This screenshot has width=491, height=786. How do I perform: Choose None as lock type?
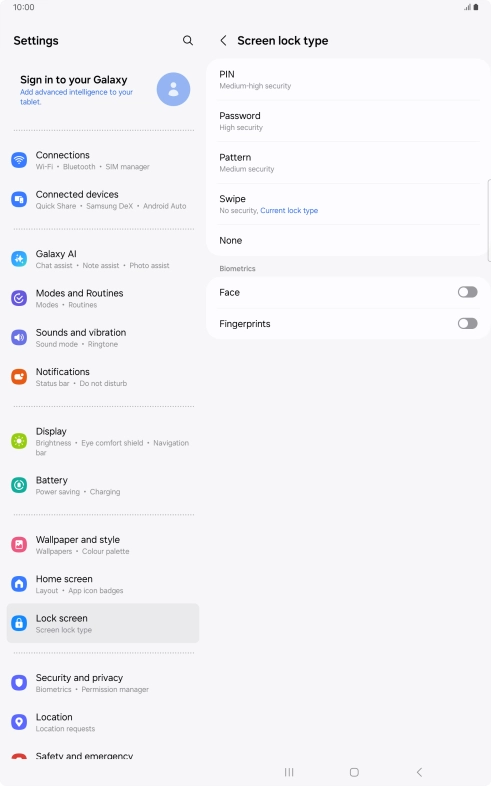click(x=349, y=241)
